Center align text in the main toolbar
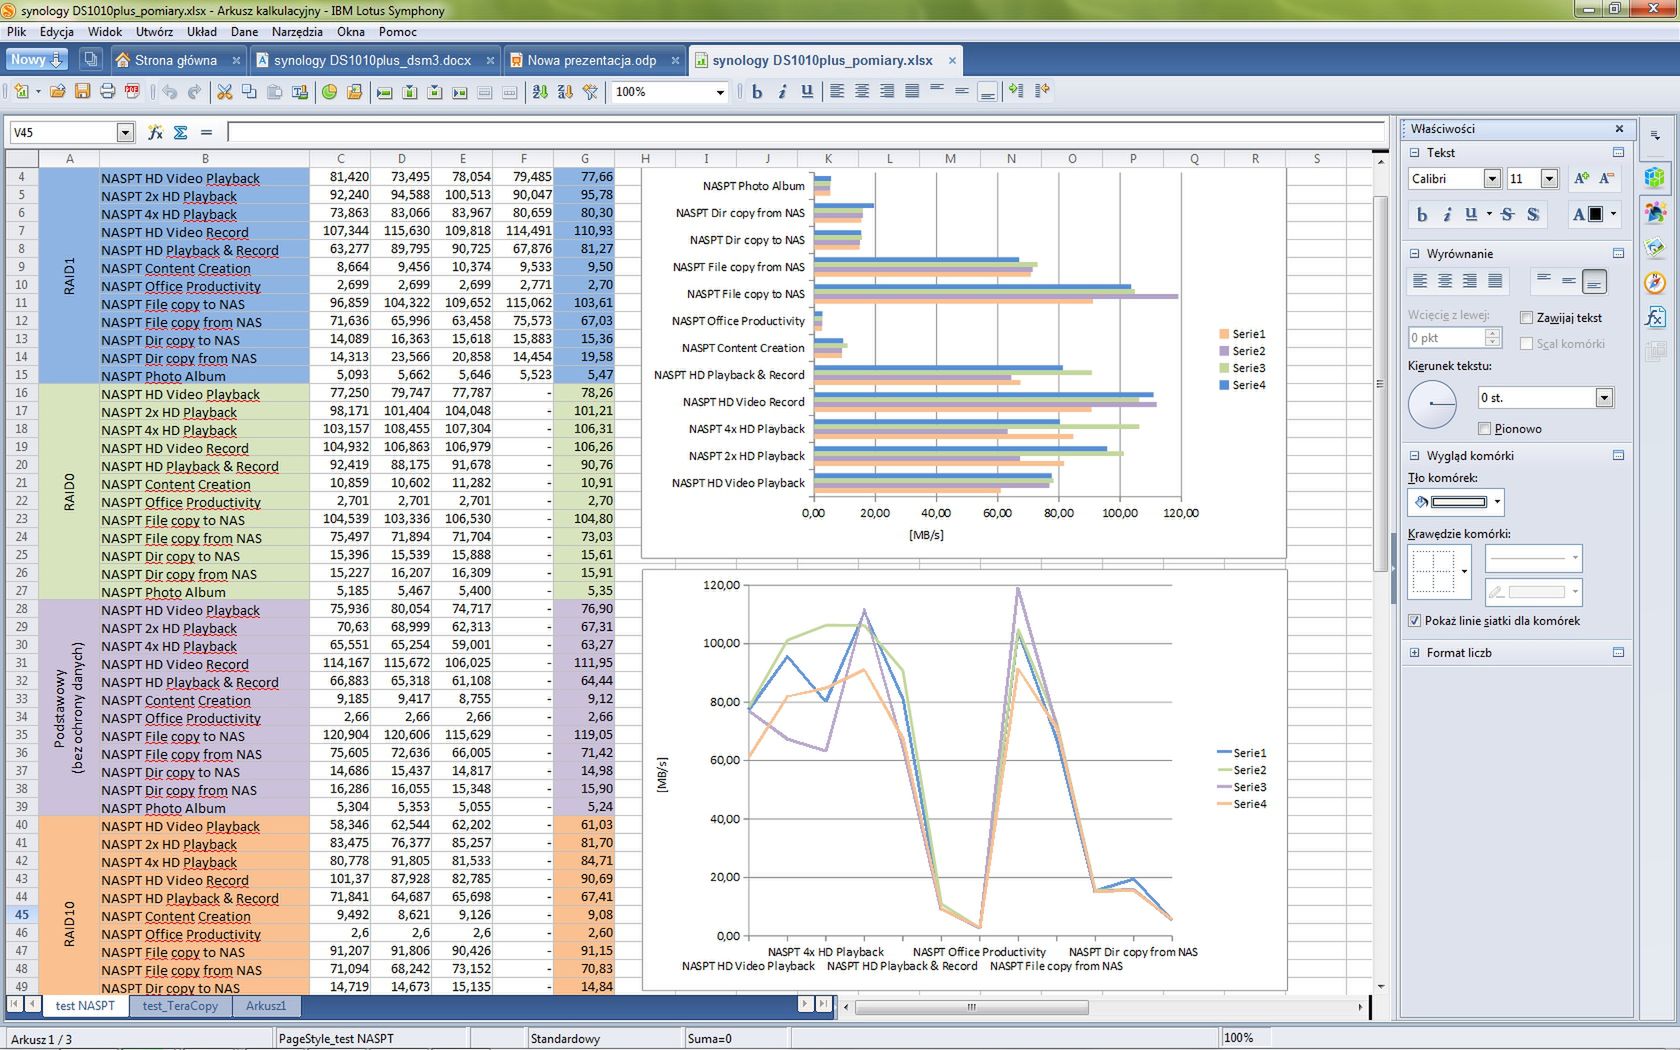 click(x=862, y=91)
